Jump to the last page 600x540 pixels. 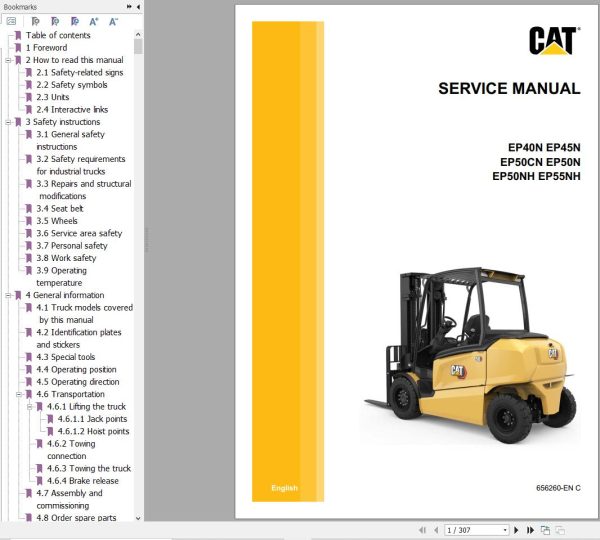530,530
